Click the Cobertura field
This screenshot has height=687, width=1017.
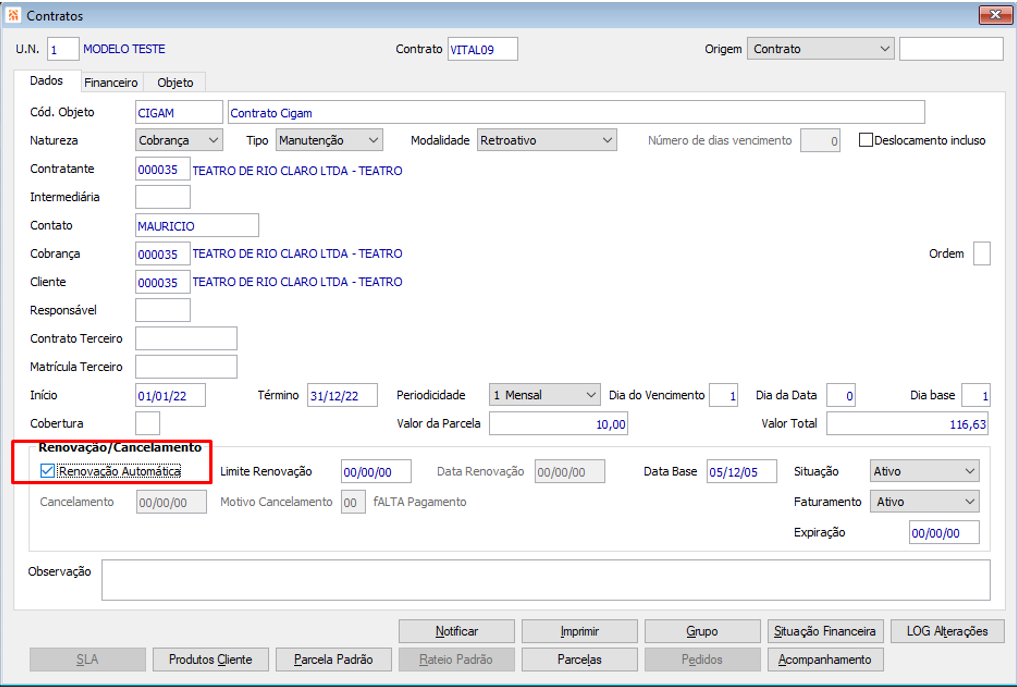point(147,424)
